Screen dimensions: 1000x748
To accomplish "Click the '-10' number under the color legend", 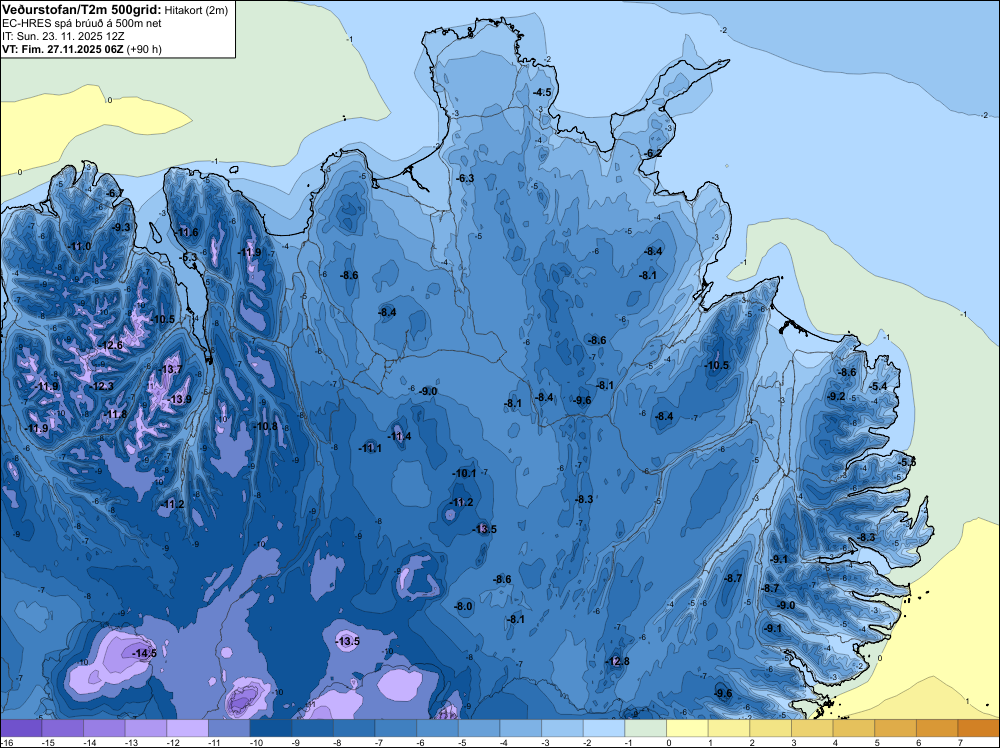I will coord(256,742).
